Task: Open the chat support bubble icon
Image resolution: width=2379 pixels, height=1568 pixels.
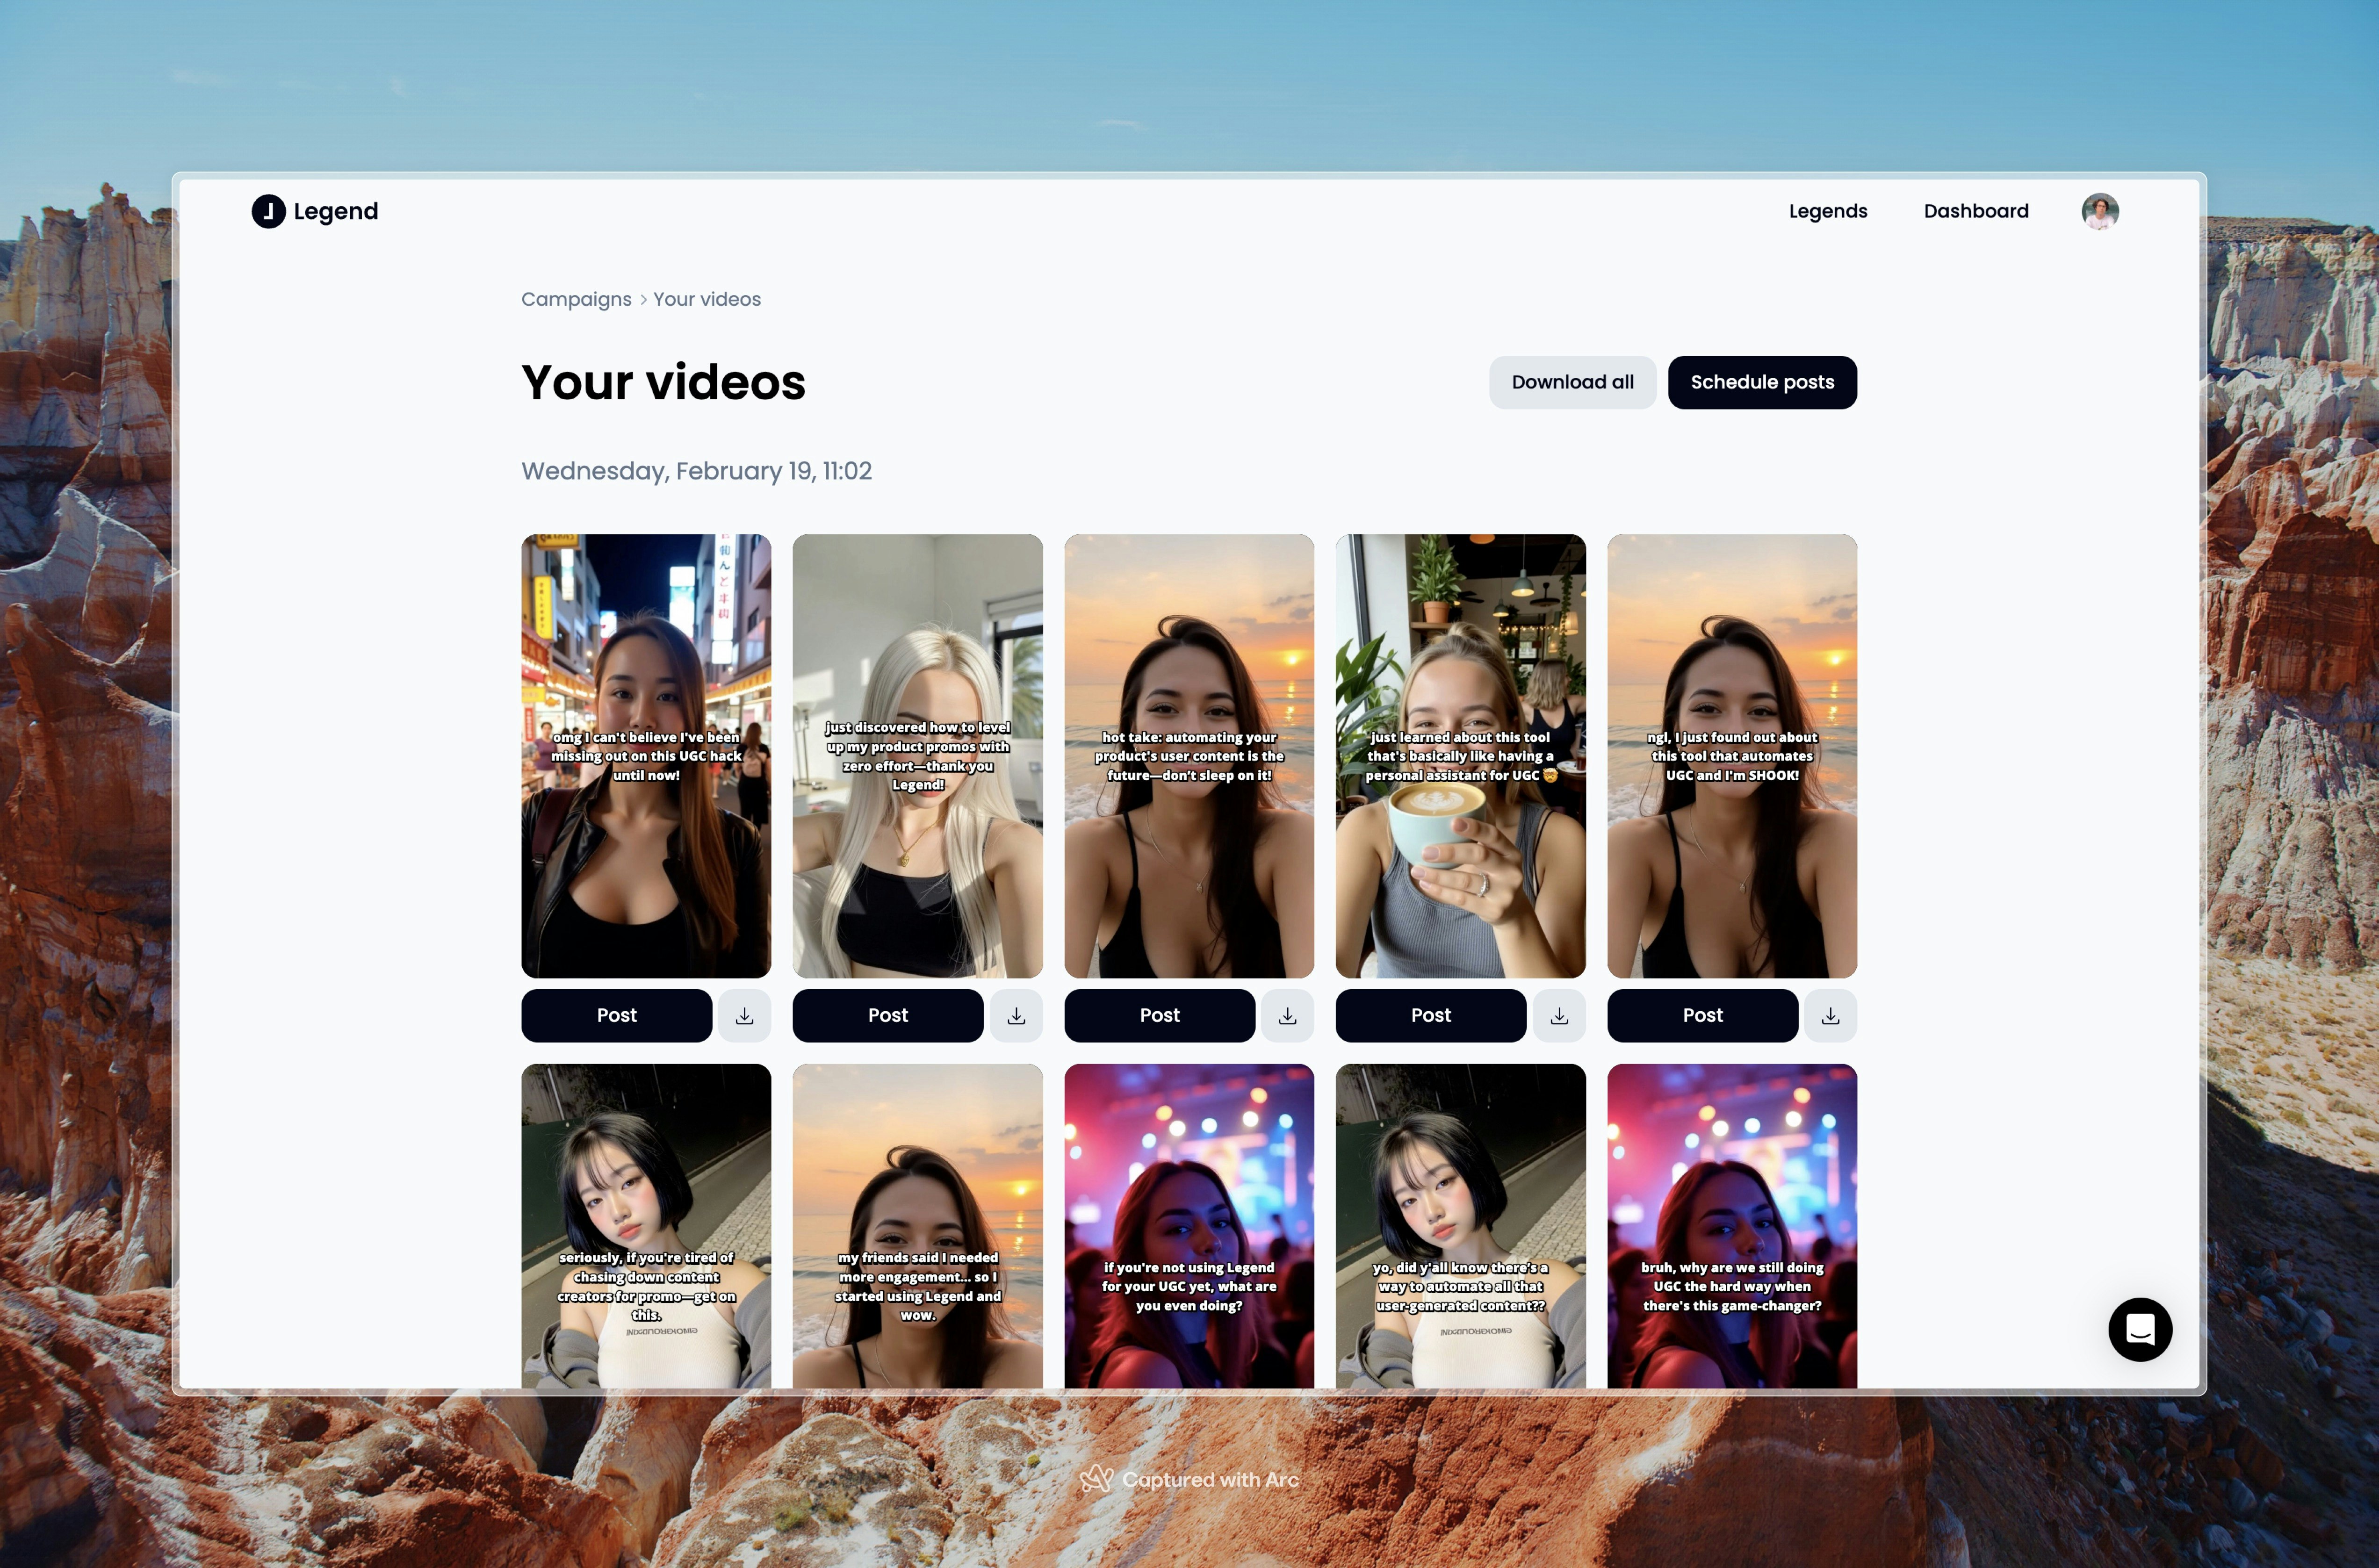Action: pos(2139,1329)
